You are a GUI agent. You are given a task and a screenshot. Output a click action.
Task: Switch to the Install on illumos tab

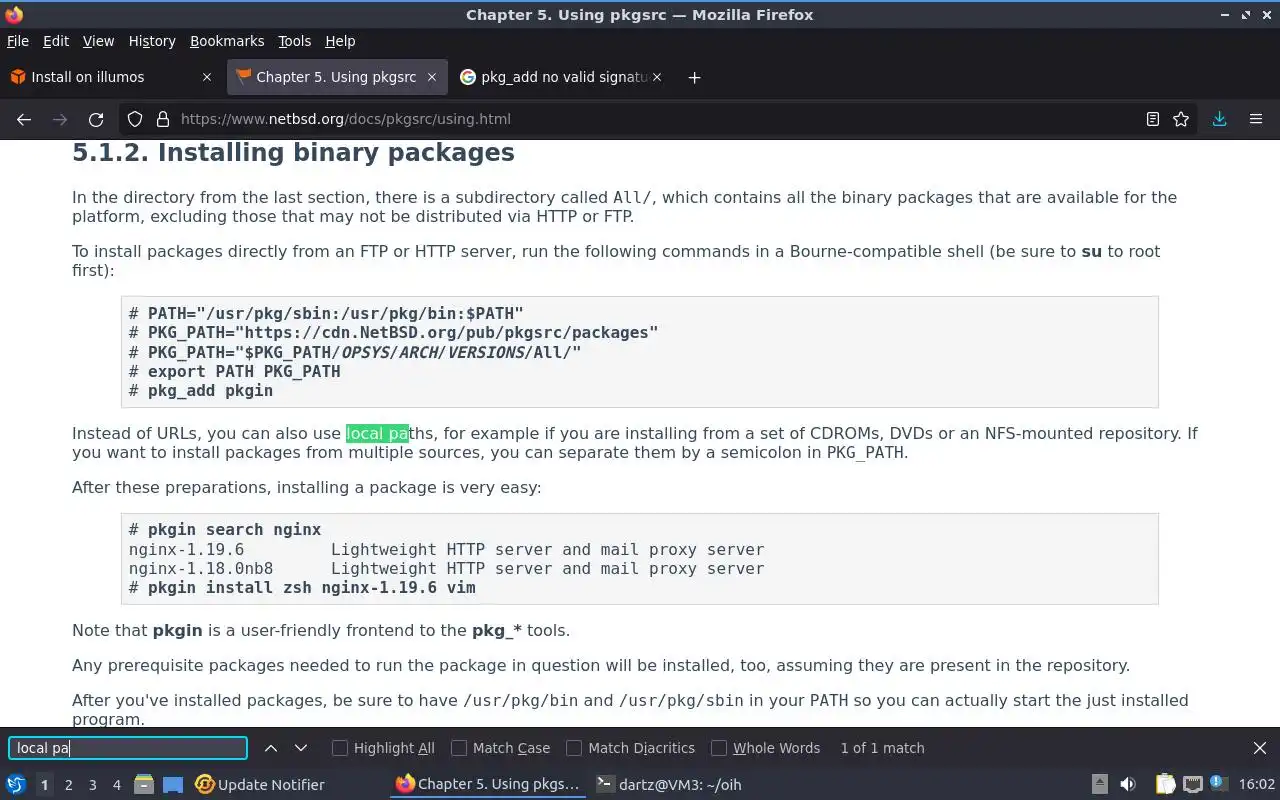pyautogui.click(x=111, y=77)
